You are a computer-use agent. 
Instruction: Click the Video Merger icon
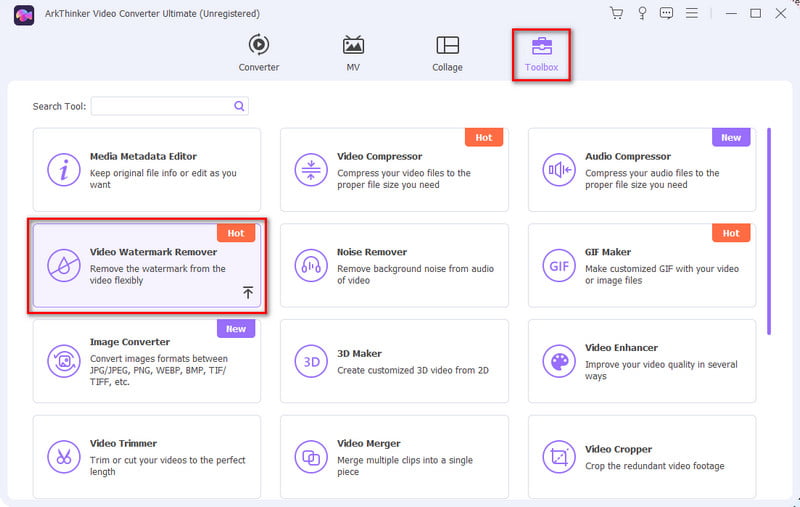[x=311, y=457]
